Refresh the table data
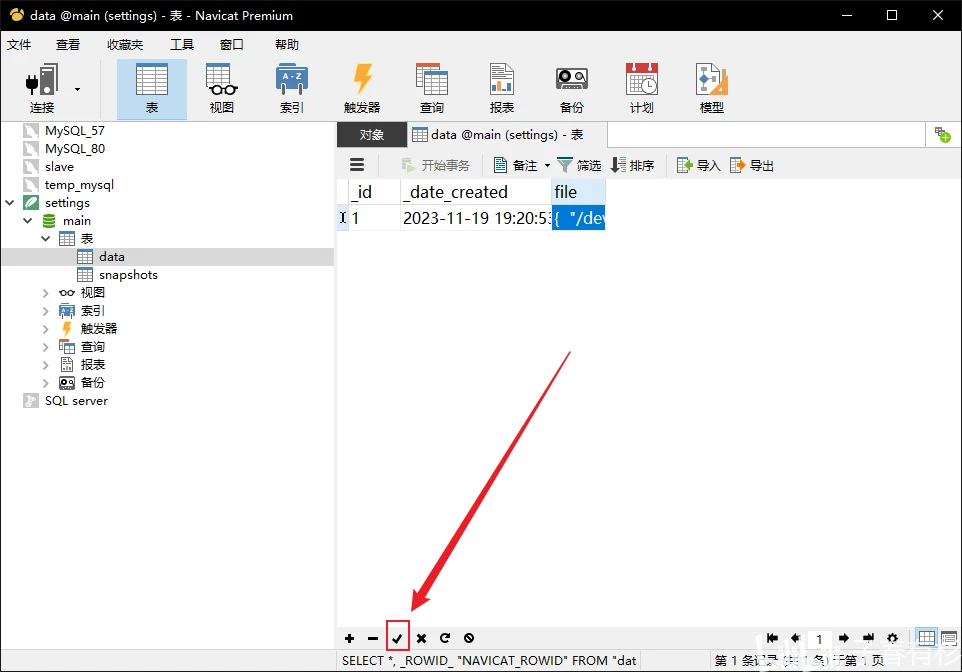 (x=445, y=638)
